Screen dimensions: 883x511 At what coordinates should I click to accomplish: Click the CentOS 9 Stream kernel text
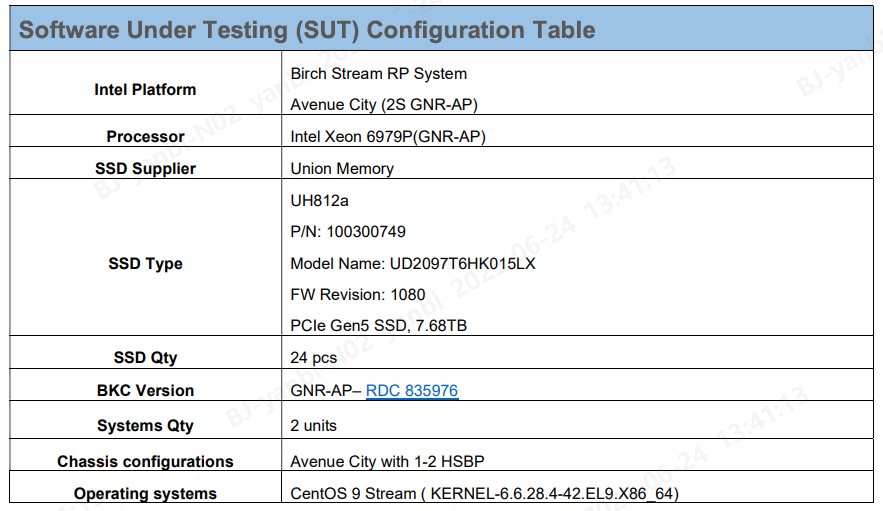click(485, 493)
